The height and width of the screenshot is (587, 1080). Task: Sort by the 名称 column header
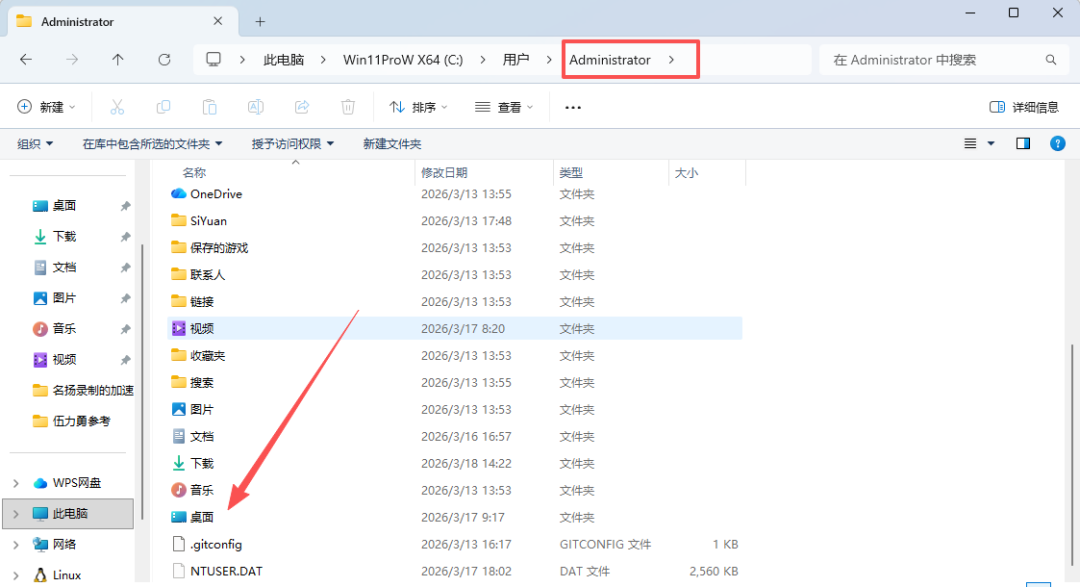tap(194, 172)
